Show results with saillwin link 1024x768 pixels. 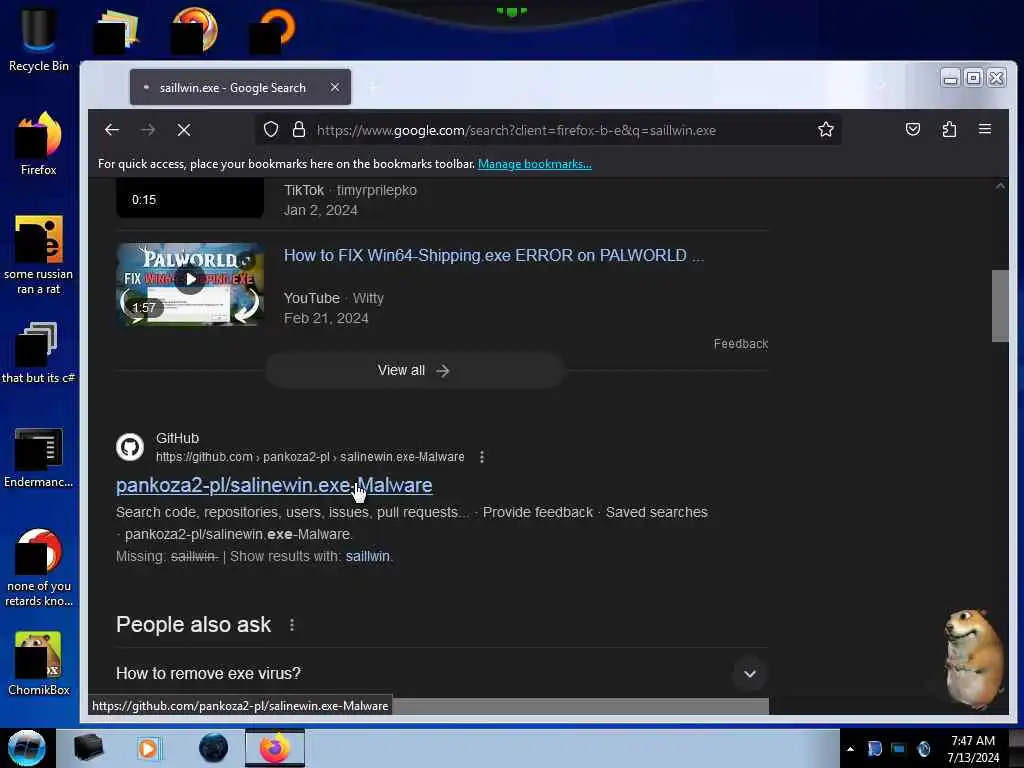[x=367, y=556]
